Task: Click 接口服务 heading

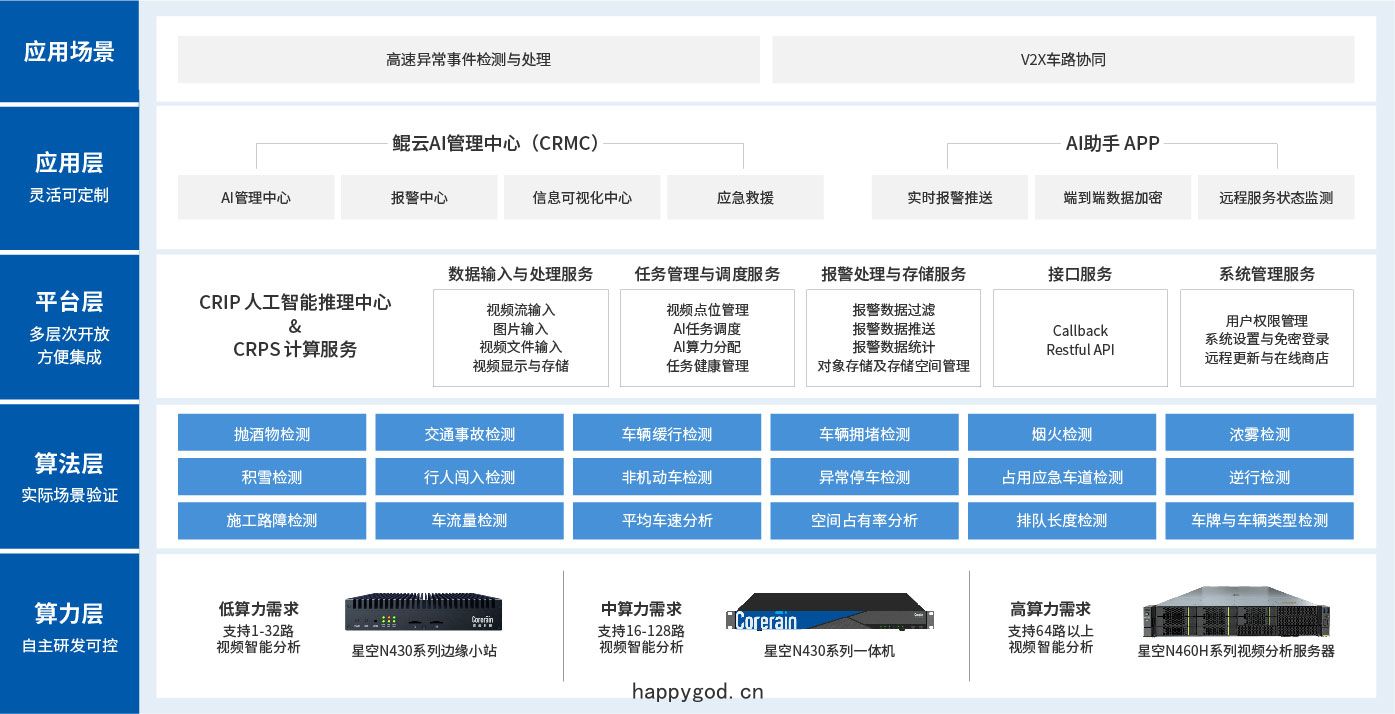Action: tap(1080, 274)
